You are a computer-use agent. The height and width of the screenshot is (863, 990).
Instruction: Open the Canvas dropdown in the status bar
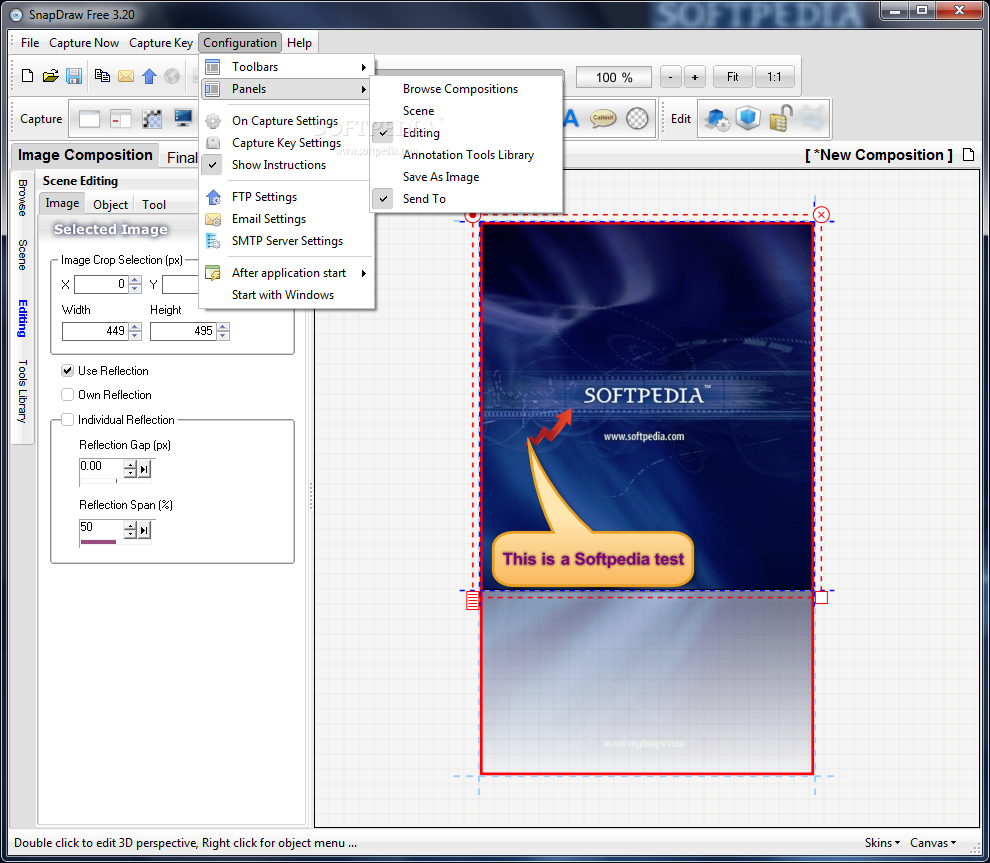933,843
